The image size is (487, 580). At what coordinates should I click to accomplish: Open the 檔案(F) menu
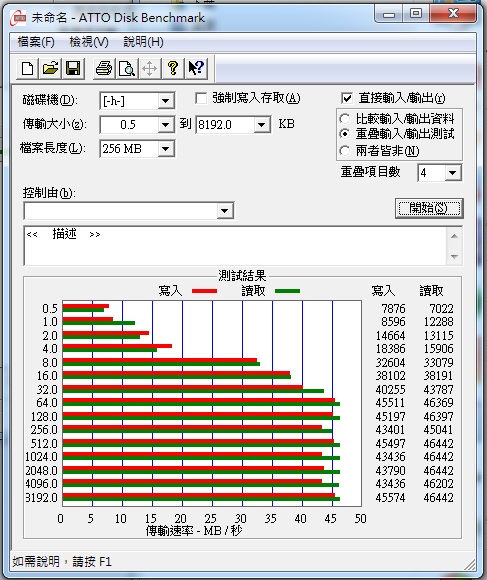tap(36, 42)
